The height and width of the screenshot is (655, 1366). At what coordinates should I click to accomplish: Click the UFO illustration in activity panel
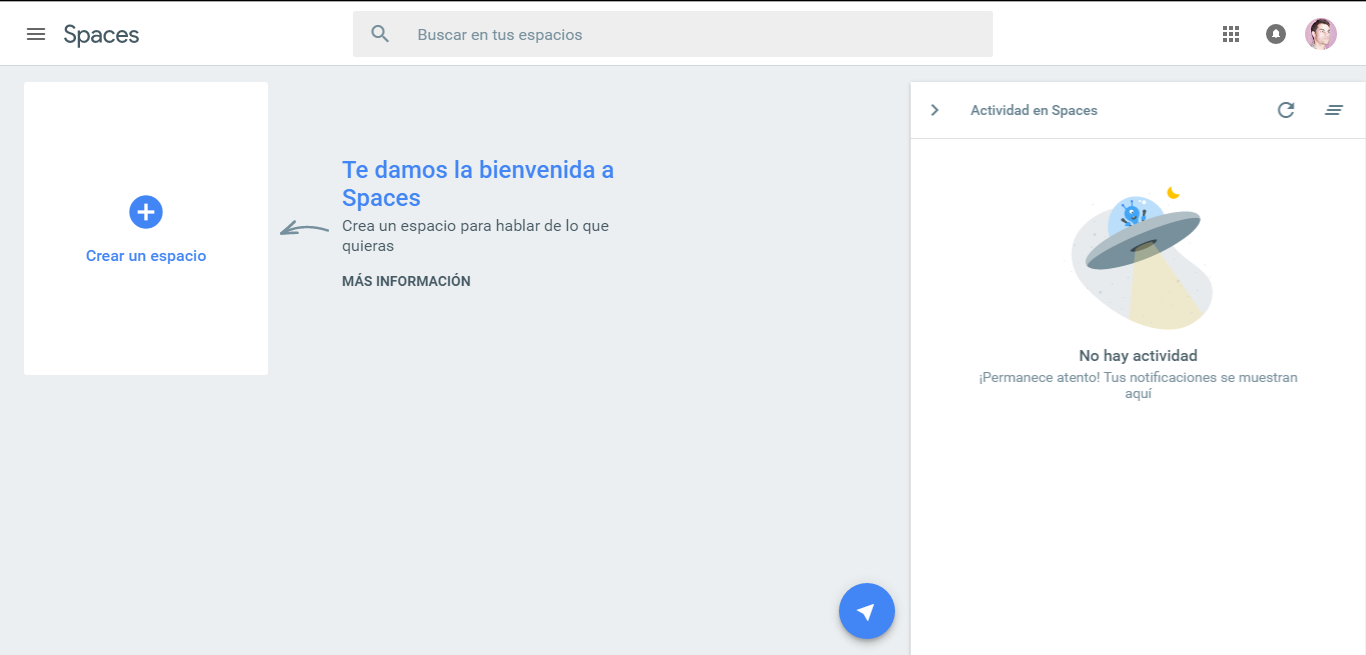coord(1141,258)
